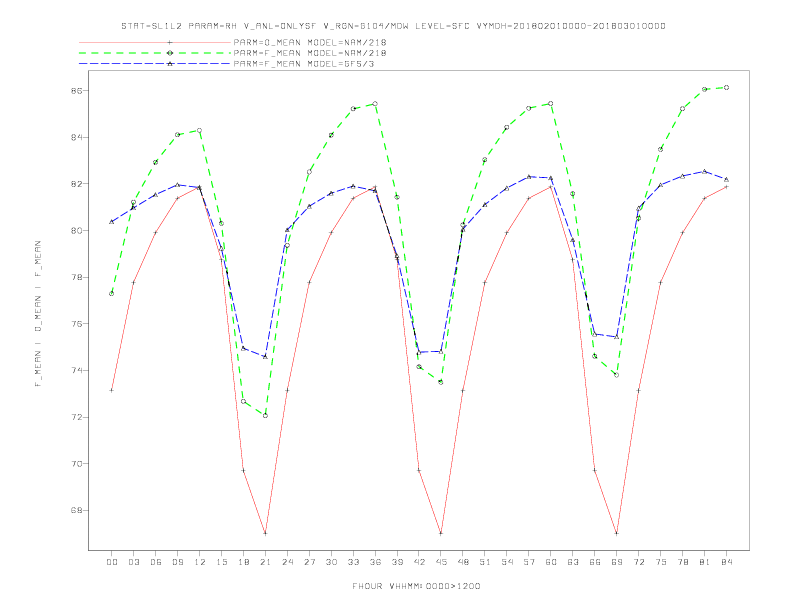Screen dimensions: 792x612
Task: Click red plus data point at forecast hour 21
Action: pos(265,533)
